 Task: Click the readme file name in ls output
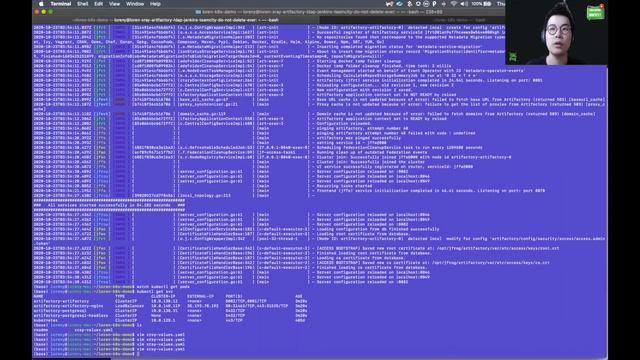[x=40, y=330]
